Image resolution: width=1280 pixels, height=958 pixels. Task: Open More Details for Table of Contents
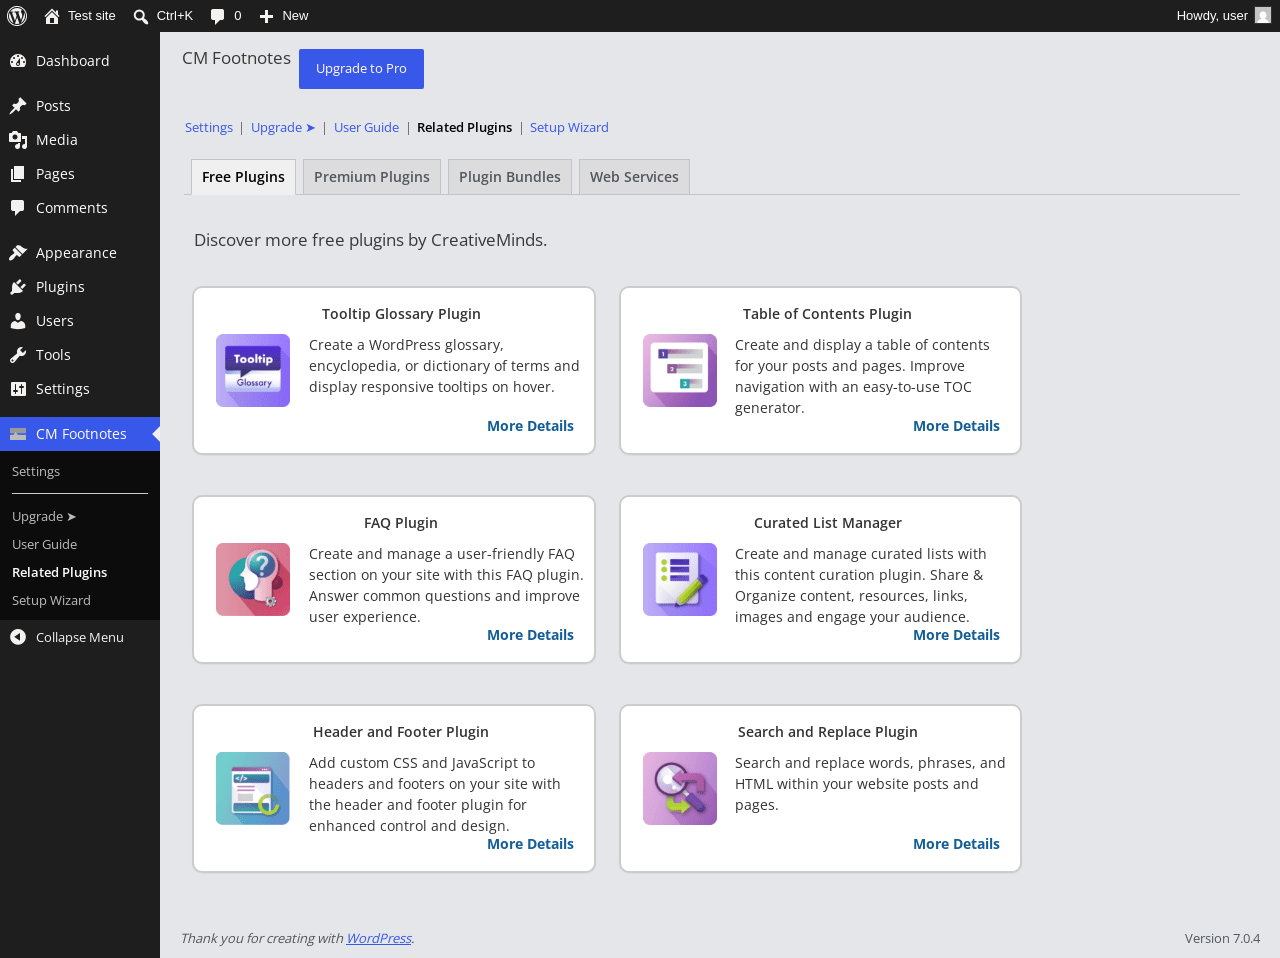point(956,426)
